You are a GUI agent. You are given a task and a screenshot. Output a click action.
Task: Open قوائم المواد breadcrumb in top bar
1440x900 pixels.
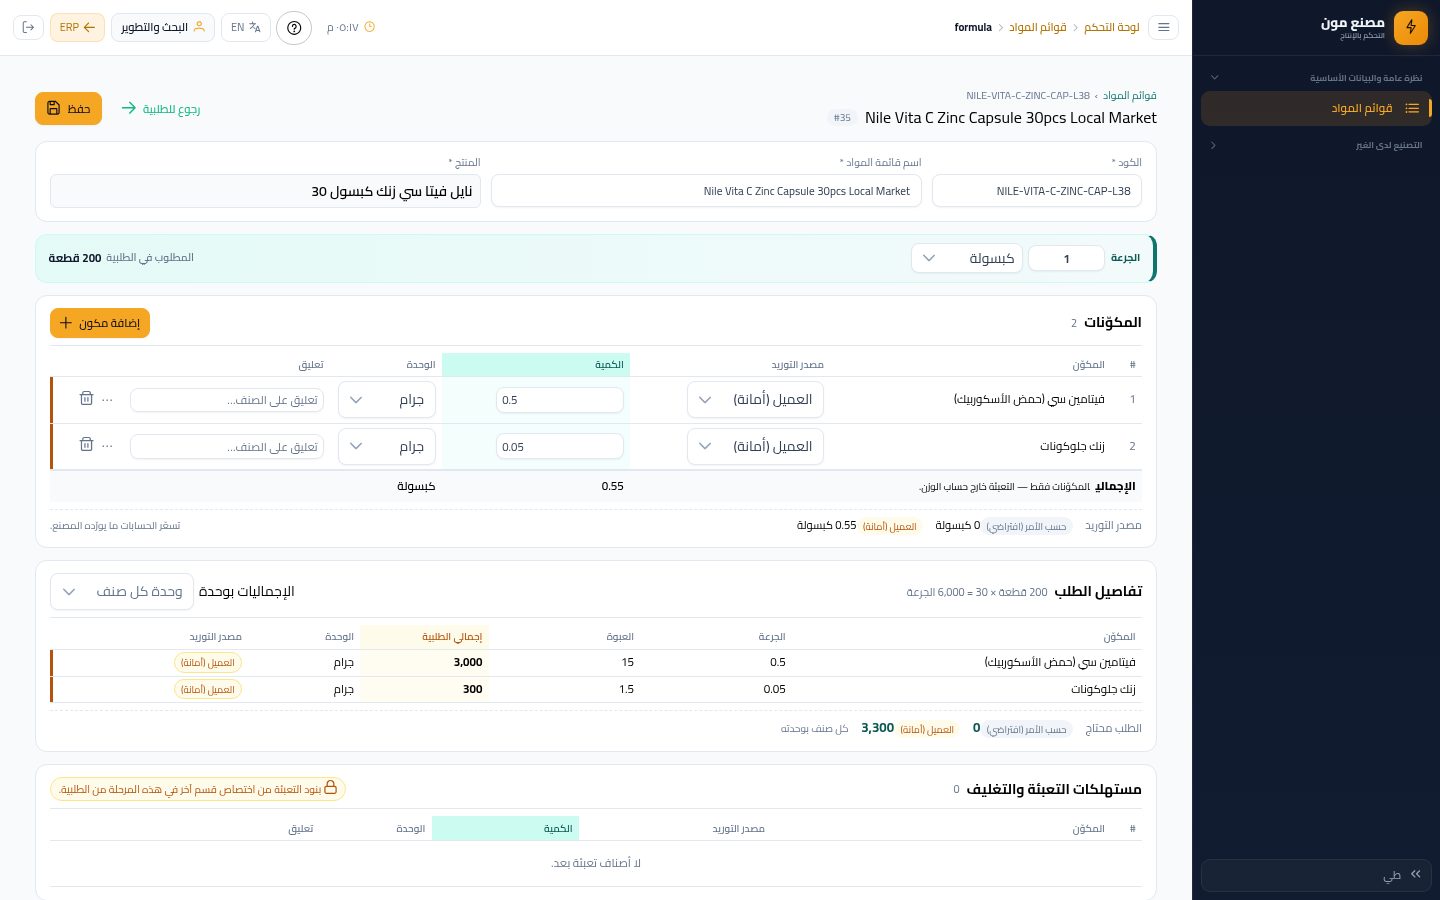pyautogui.click(x=1038, y=27)
